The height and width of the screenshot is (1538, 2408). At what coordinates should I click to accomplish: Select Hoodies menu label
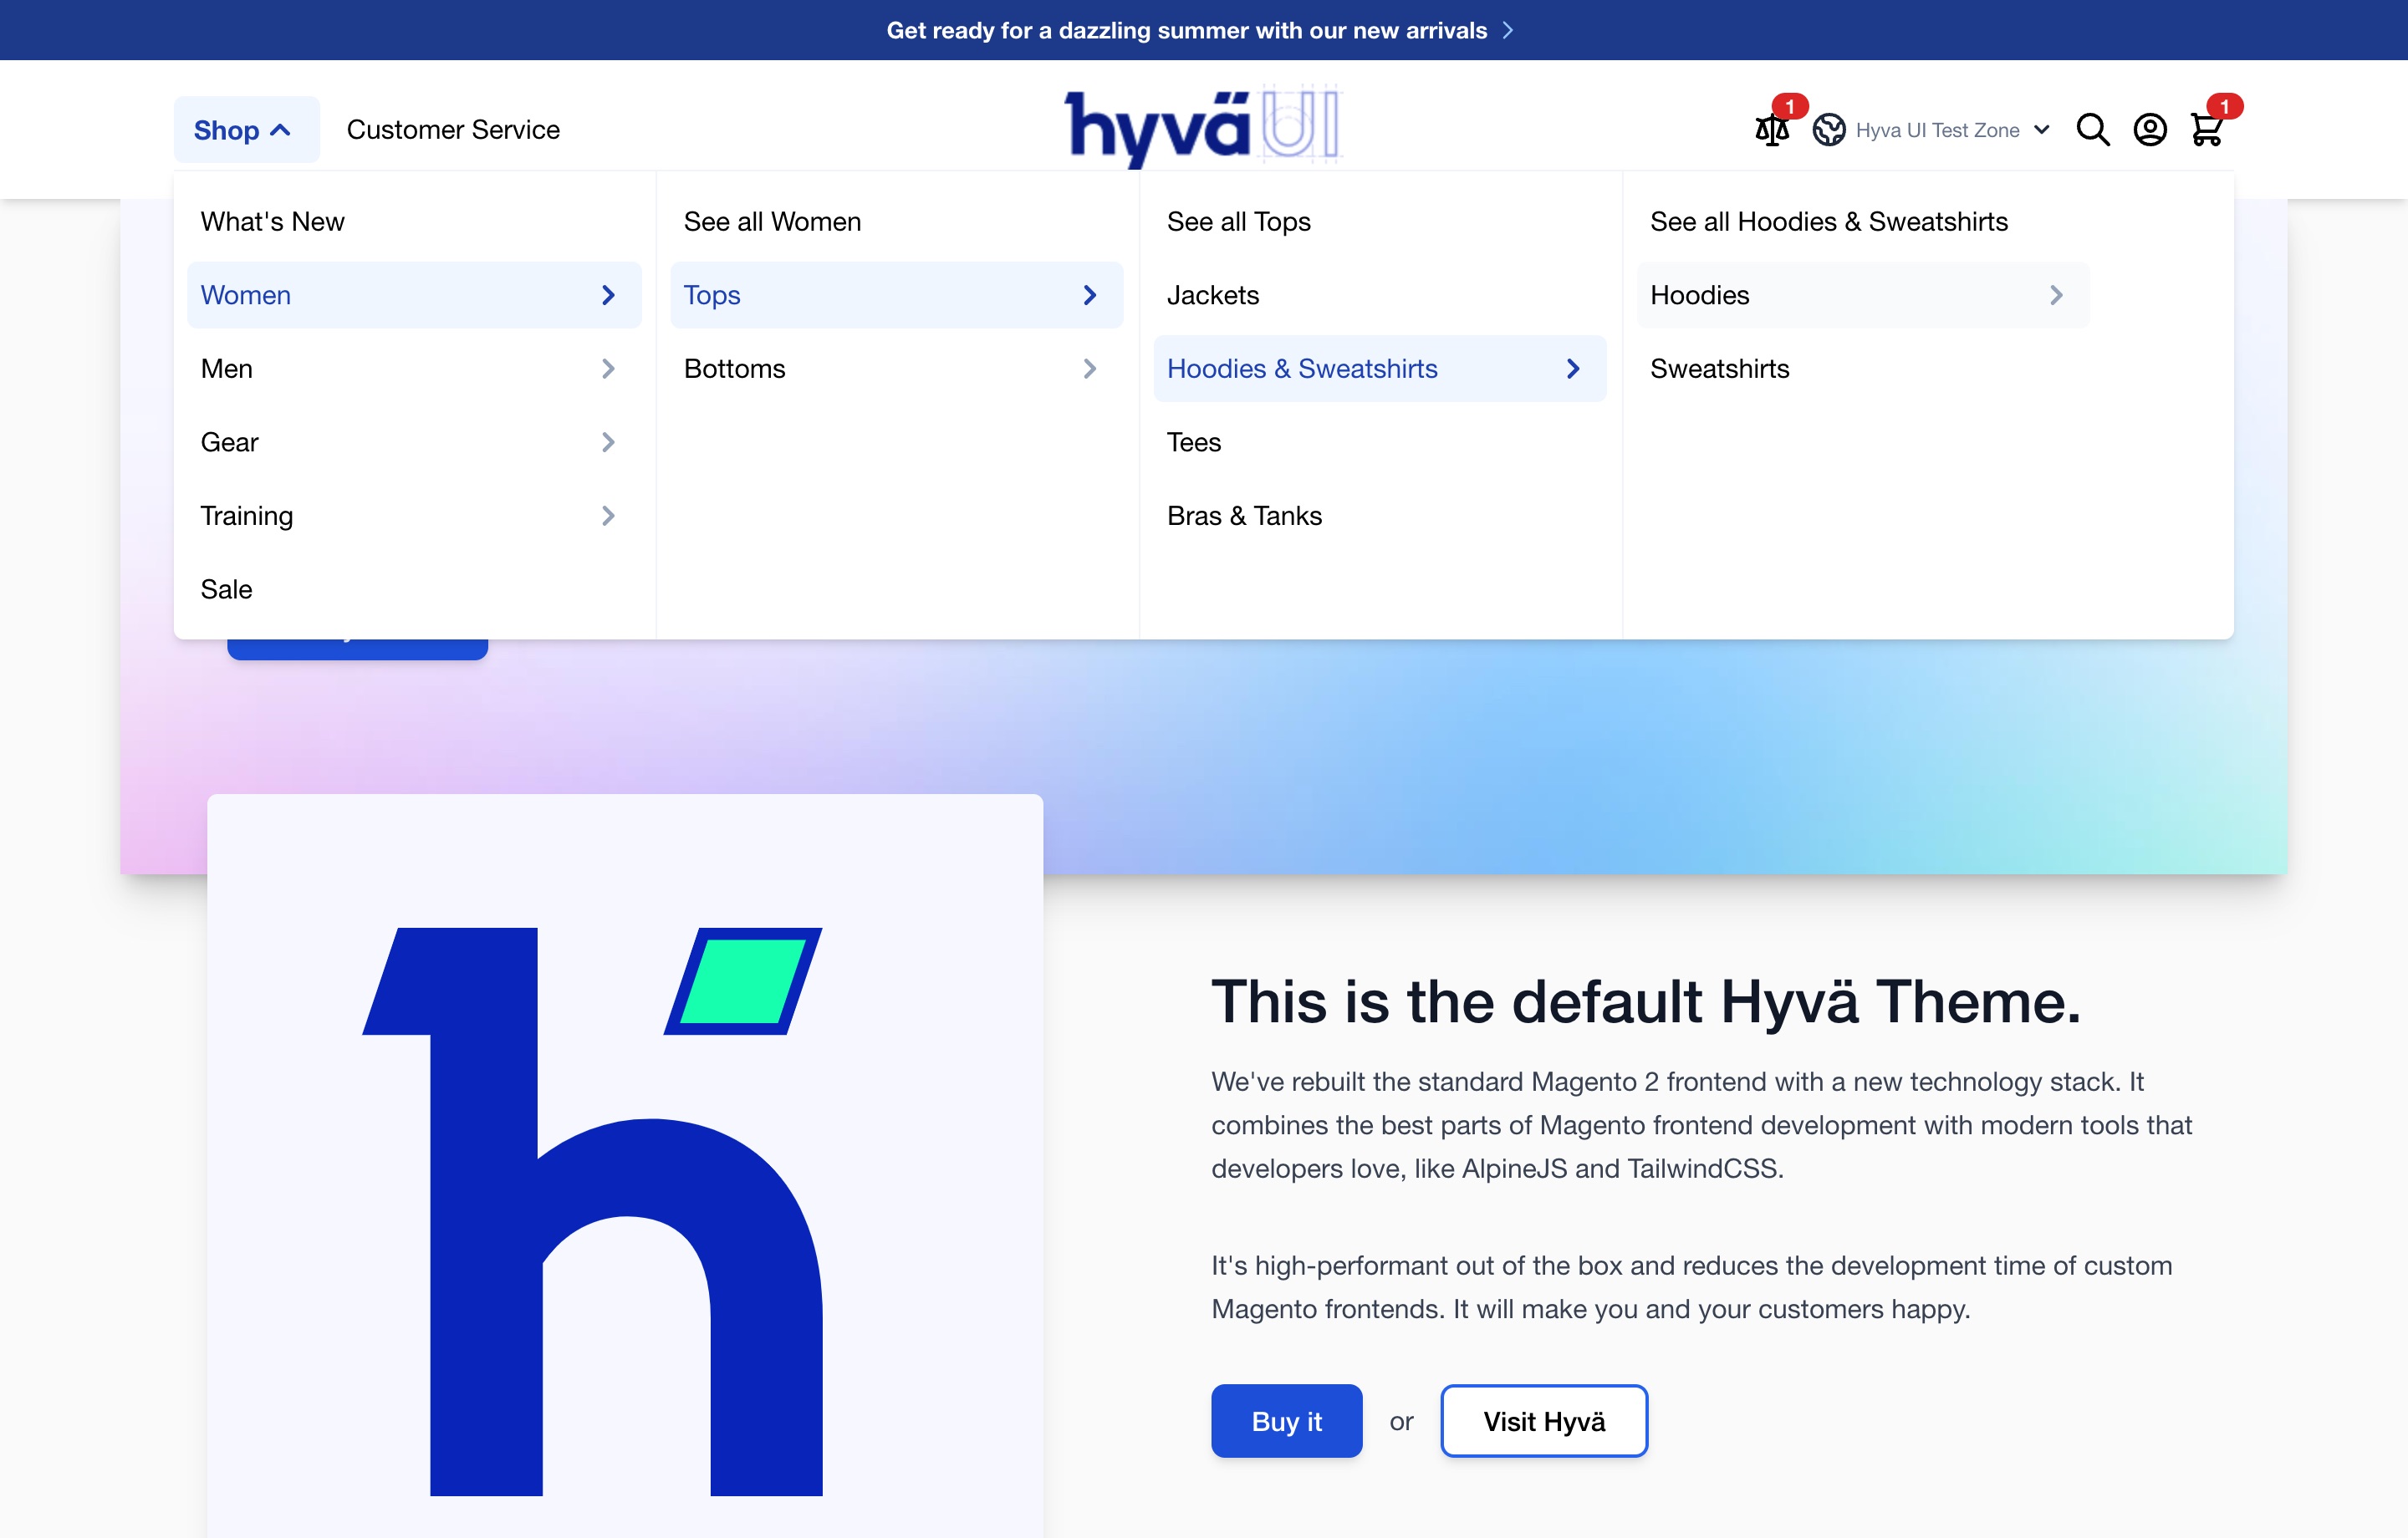coord(1700,295)
